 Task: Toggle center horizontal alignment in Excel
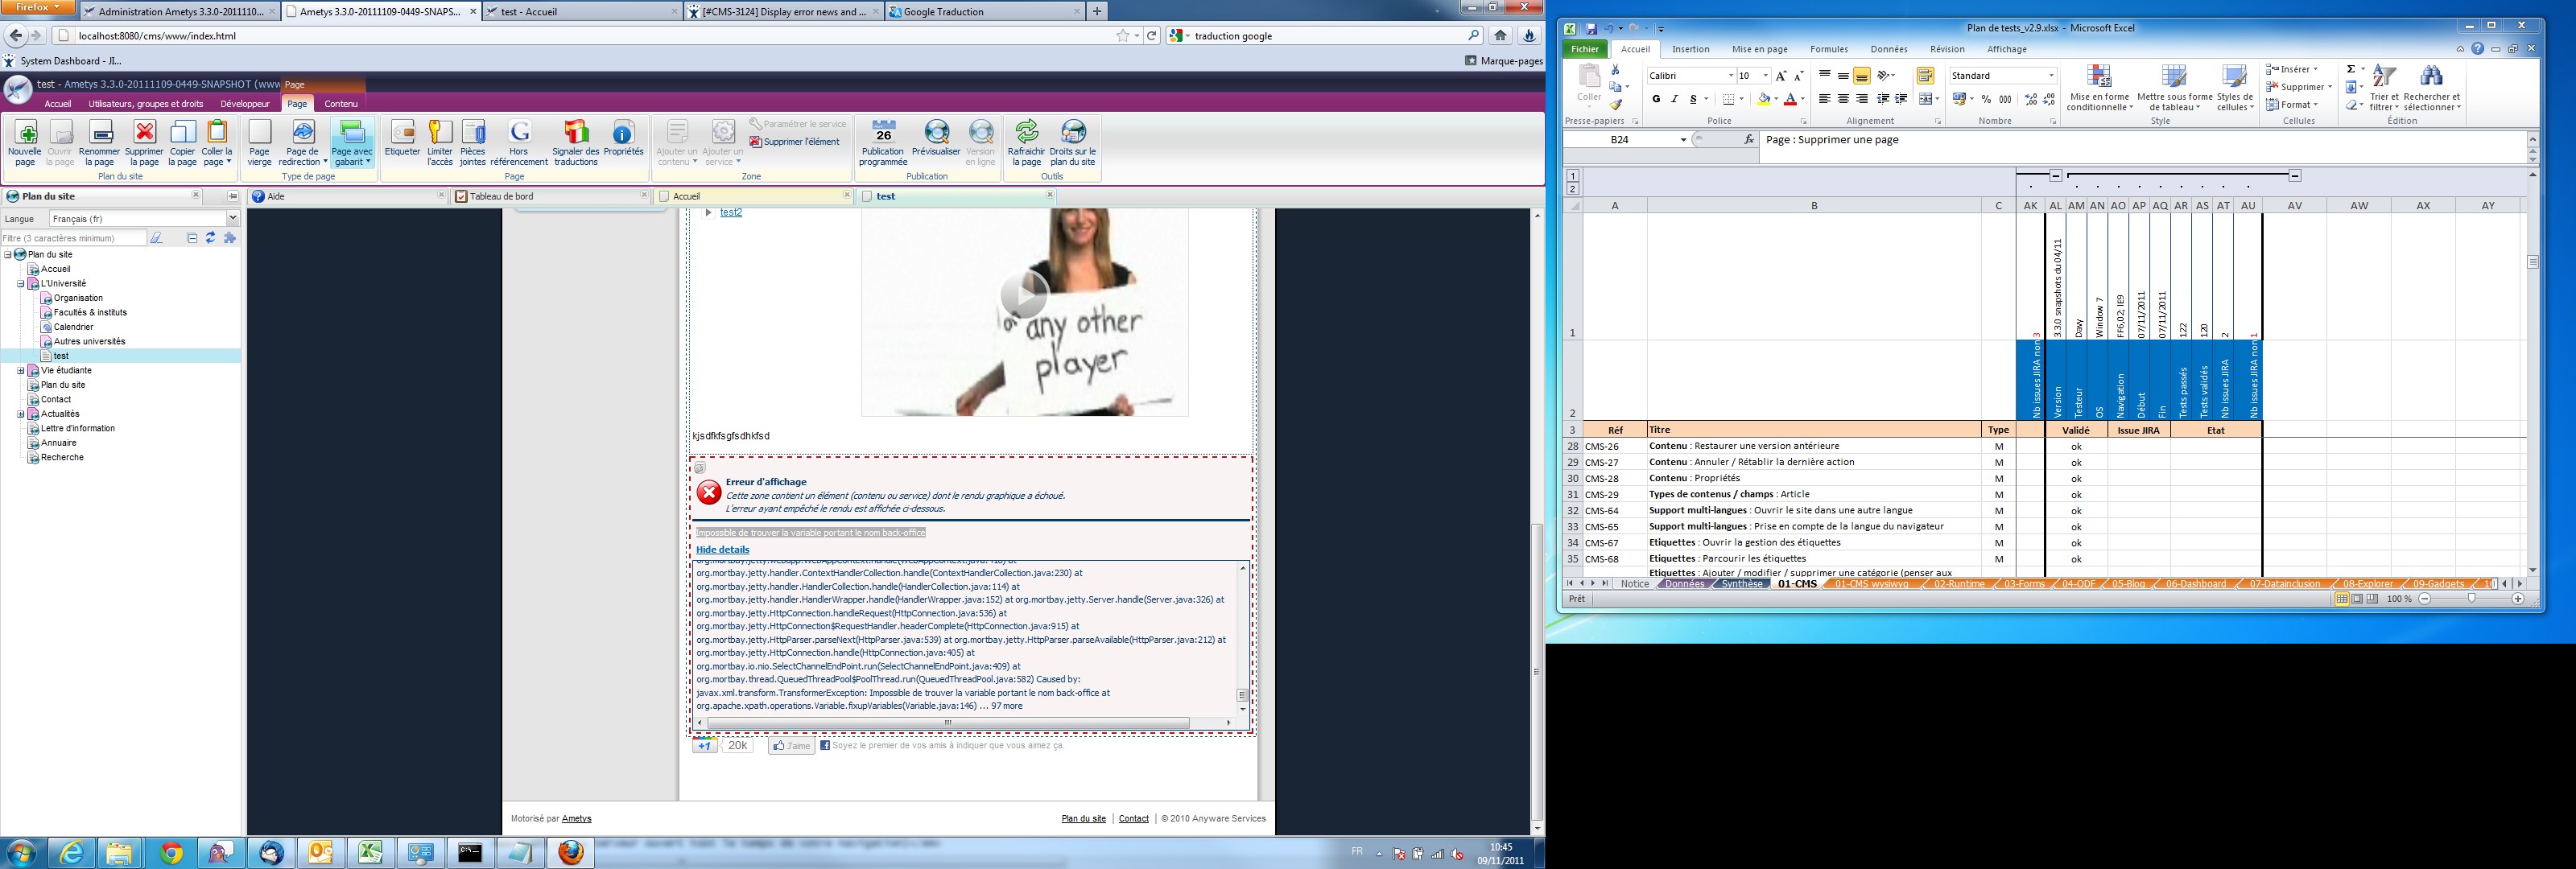tap(1843, 99)
